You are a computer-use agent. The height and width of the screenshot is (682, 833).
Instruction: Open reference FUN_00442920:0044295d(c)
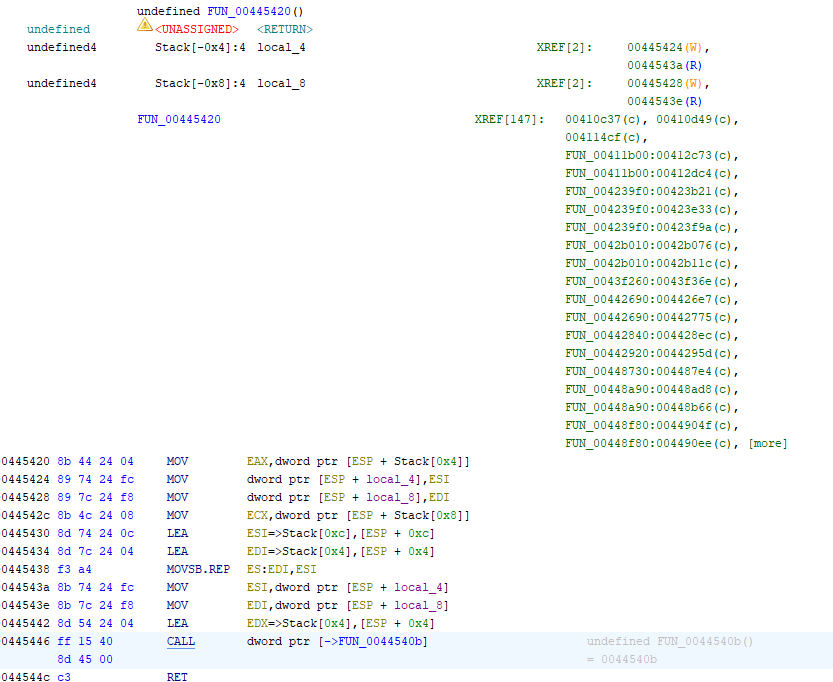[649, 354]
